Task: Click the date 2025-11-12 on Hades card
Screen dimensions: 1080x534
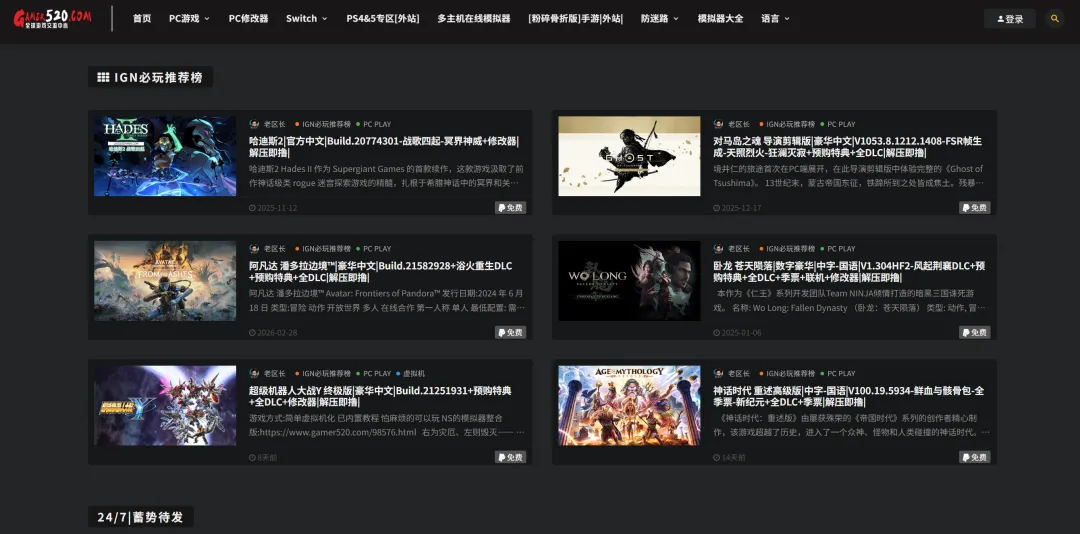Action: pyautogui.click(x=277, y=208)
